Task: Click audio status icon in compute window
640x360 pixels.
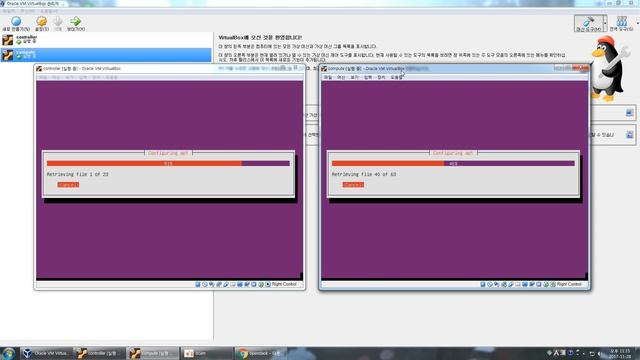Action: (x=497, y=284)
